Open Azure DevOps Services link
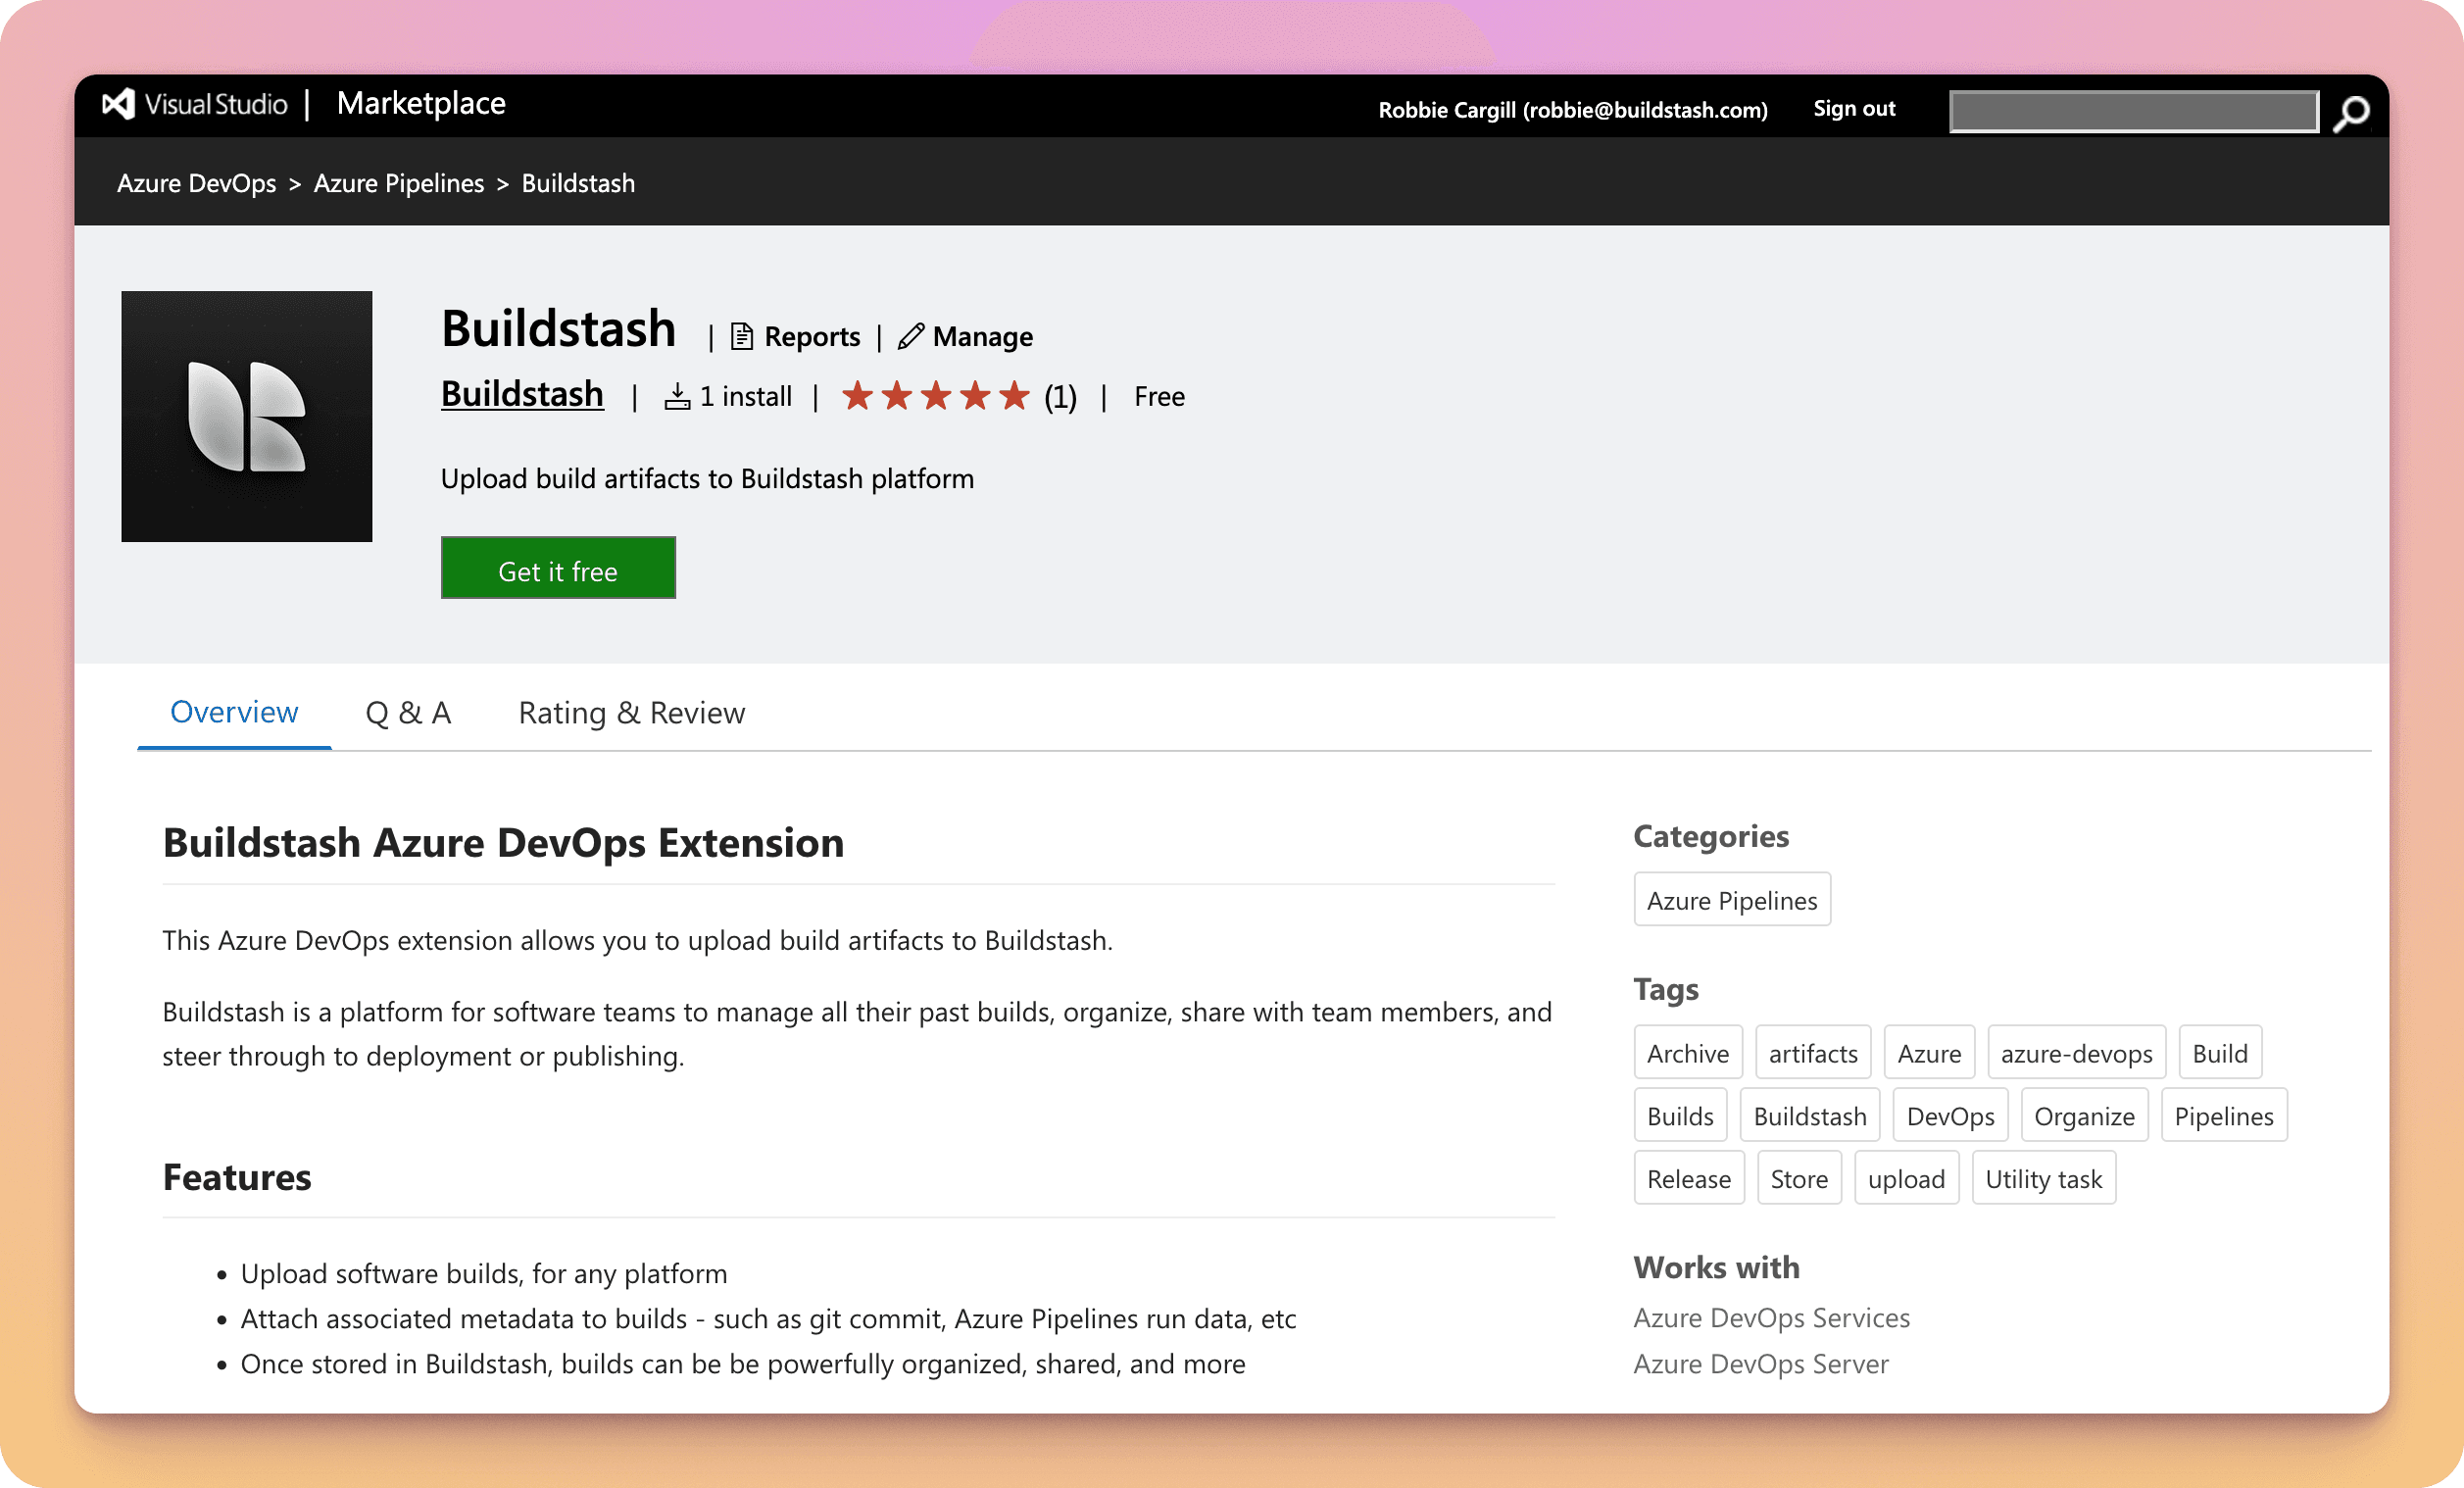2464x1488 pixels. point(1771,1317)
